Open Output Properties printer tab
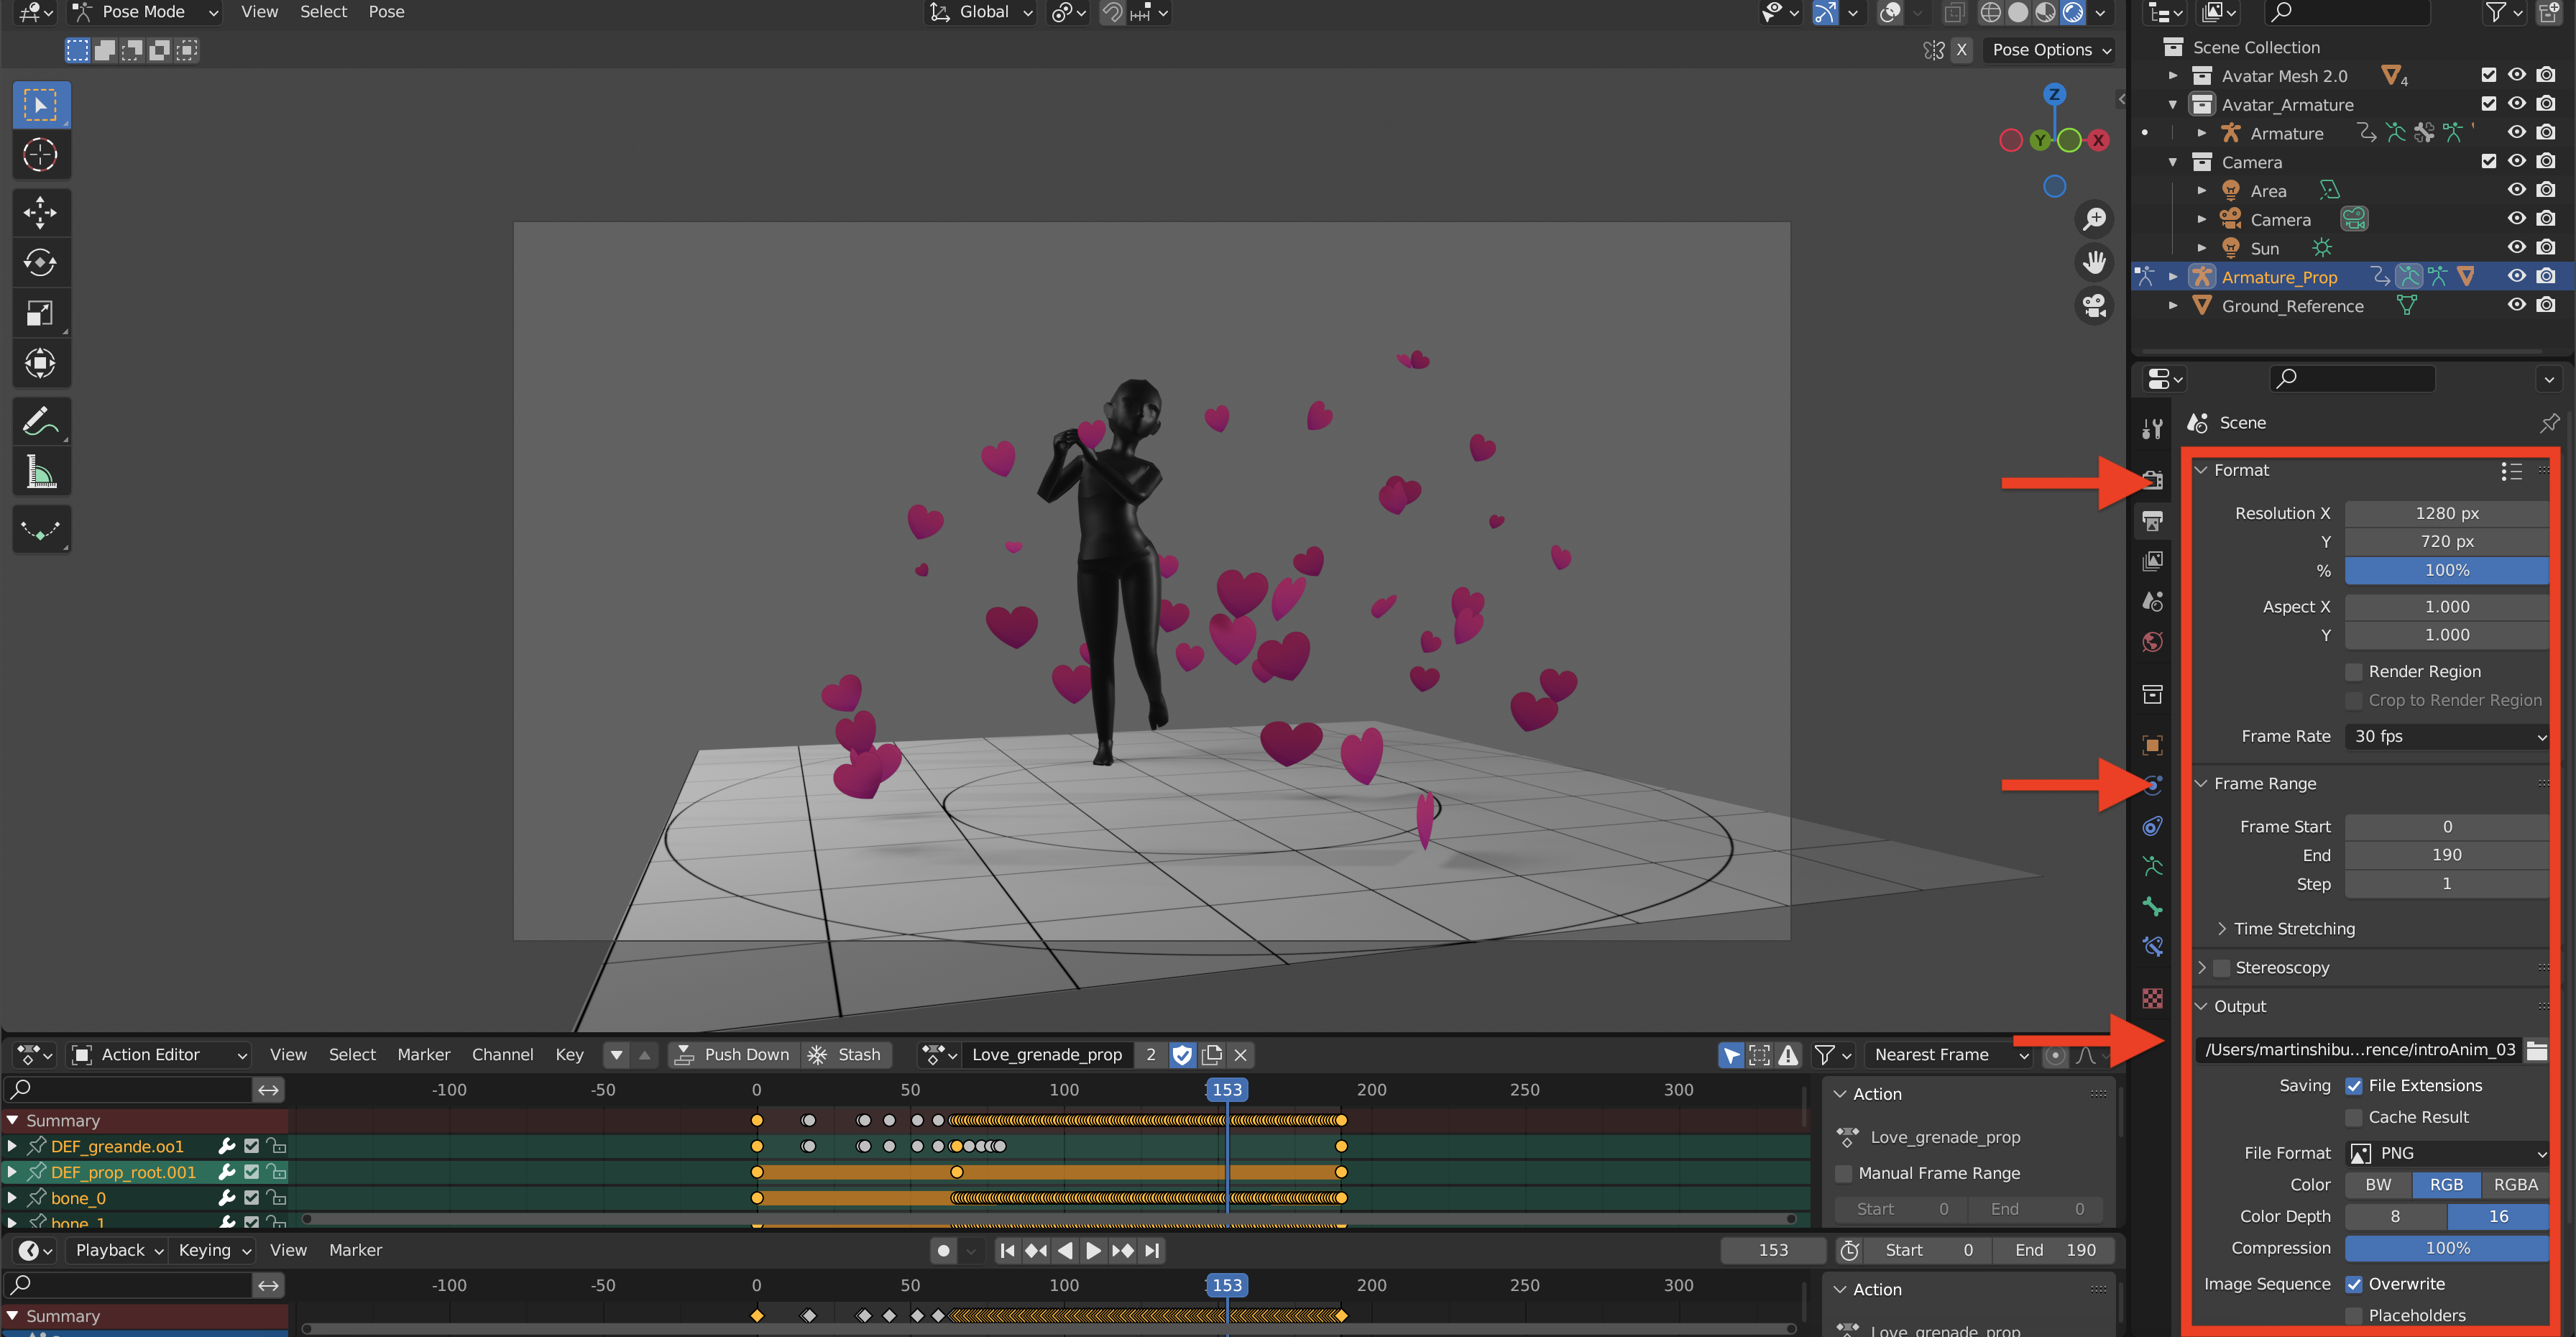The width and height of the screenshot is (2576, 1337). coord(2153,520)
